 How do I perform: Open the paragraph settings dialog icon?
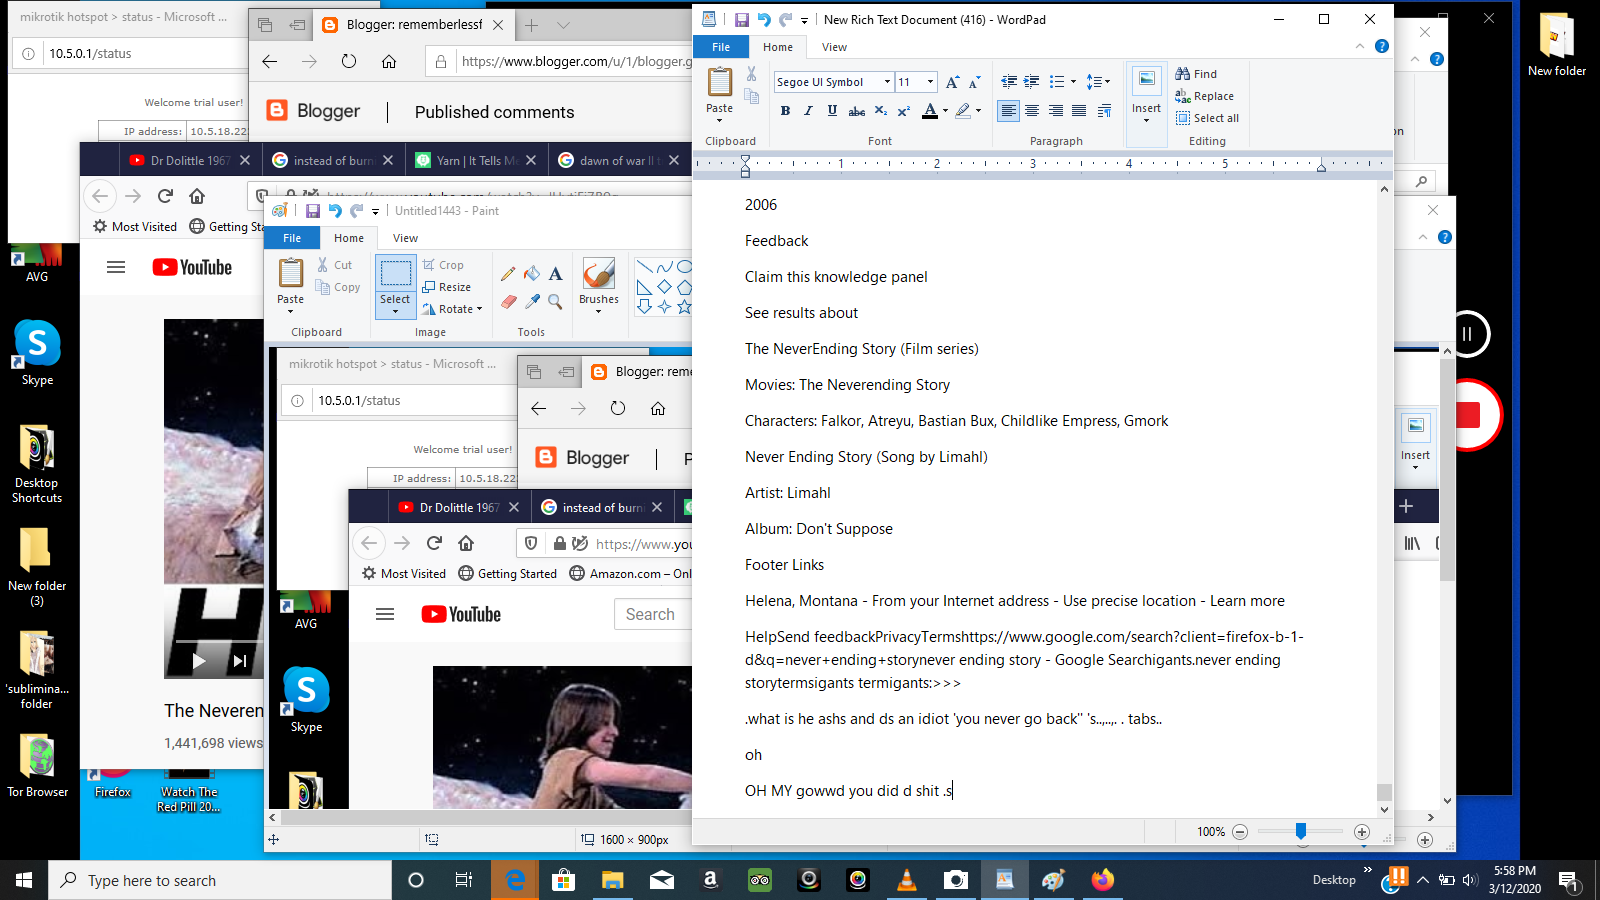click(x=1104, y=111)
